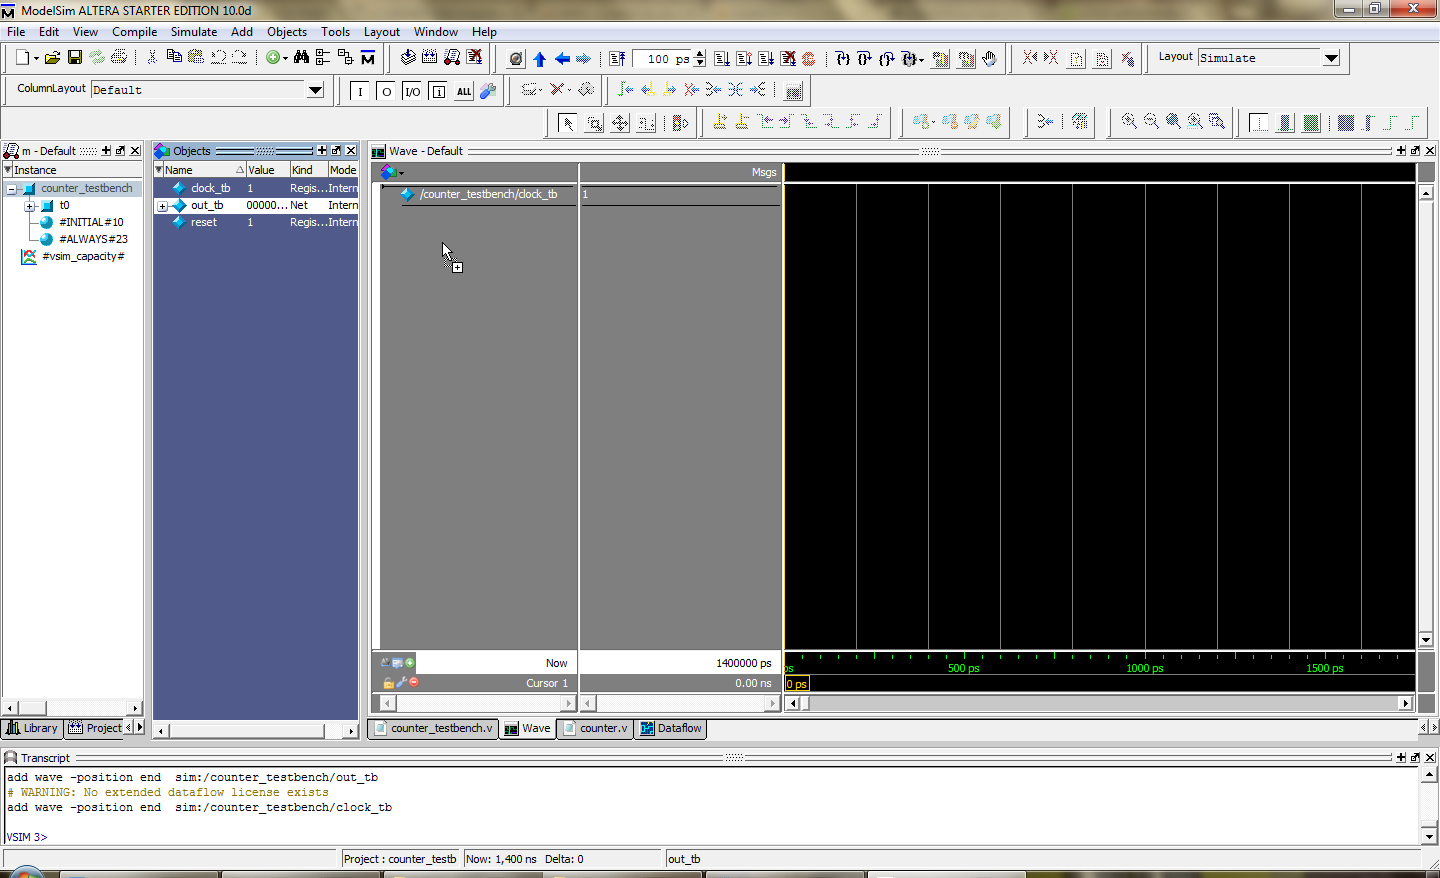
Task: Click the Compile icon in toolbar
Action: pos(408,58)
